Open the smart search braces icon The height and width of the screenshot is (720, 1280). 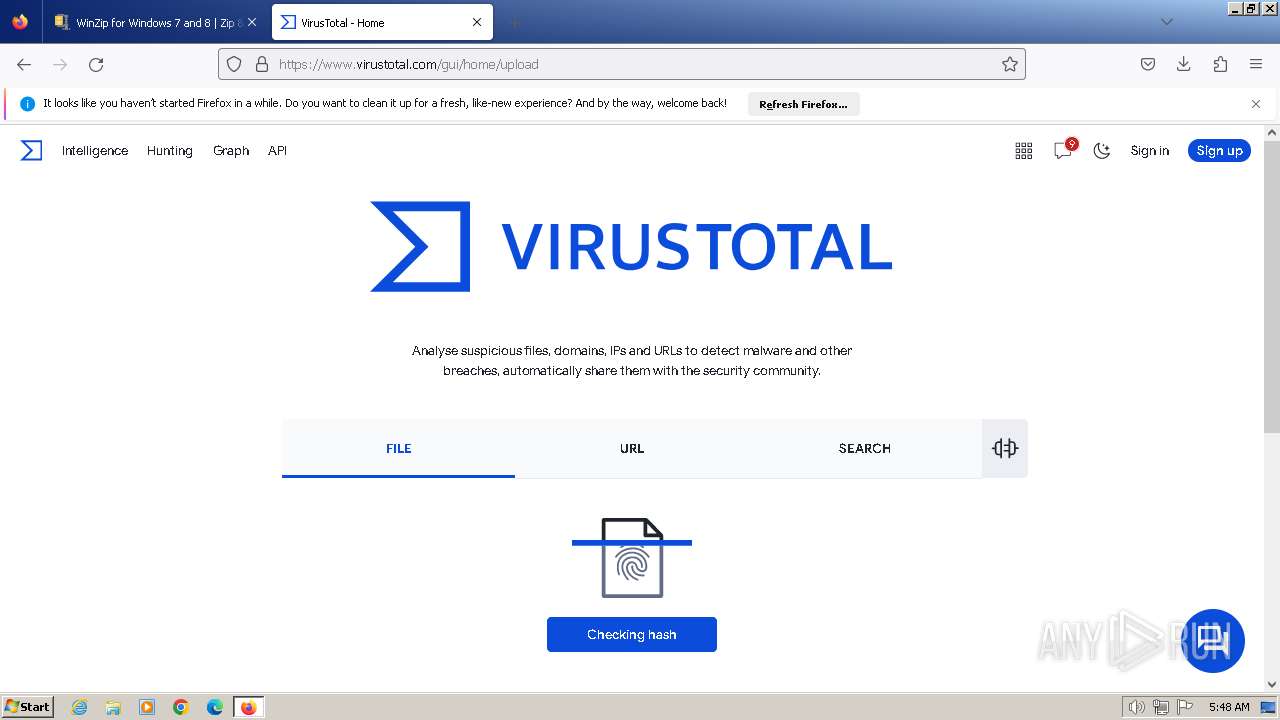(x=1005, y=448)
